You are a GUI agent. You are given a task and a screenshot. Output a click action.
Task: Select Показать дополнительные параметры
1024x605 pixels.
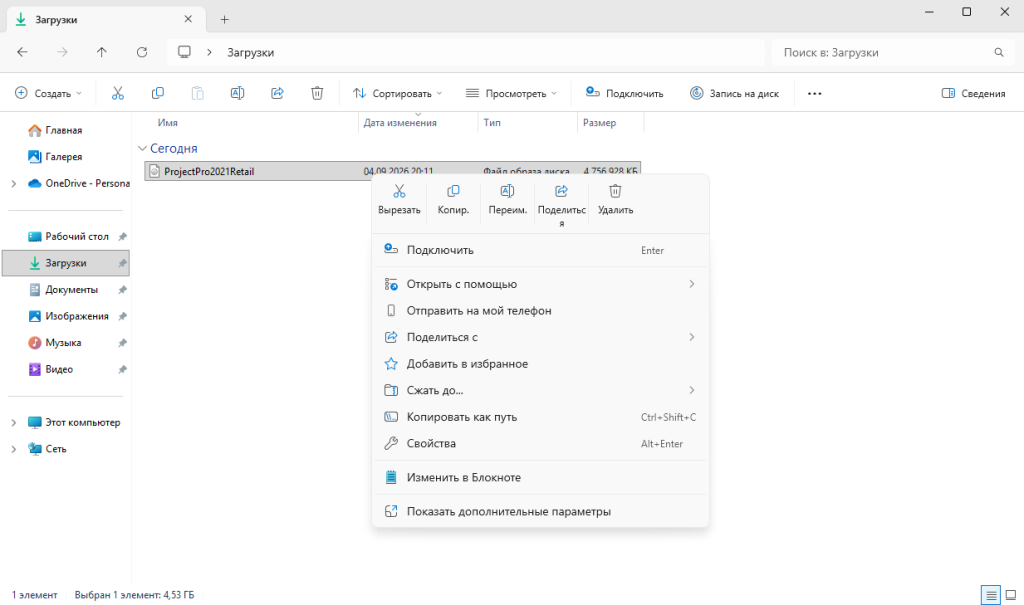click(540, 512)
